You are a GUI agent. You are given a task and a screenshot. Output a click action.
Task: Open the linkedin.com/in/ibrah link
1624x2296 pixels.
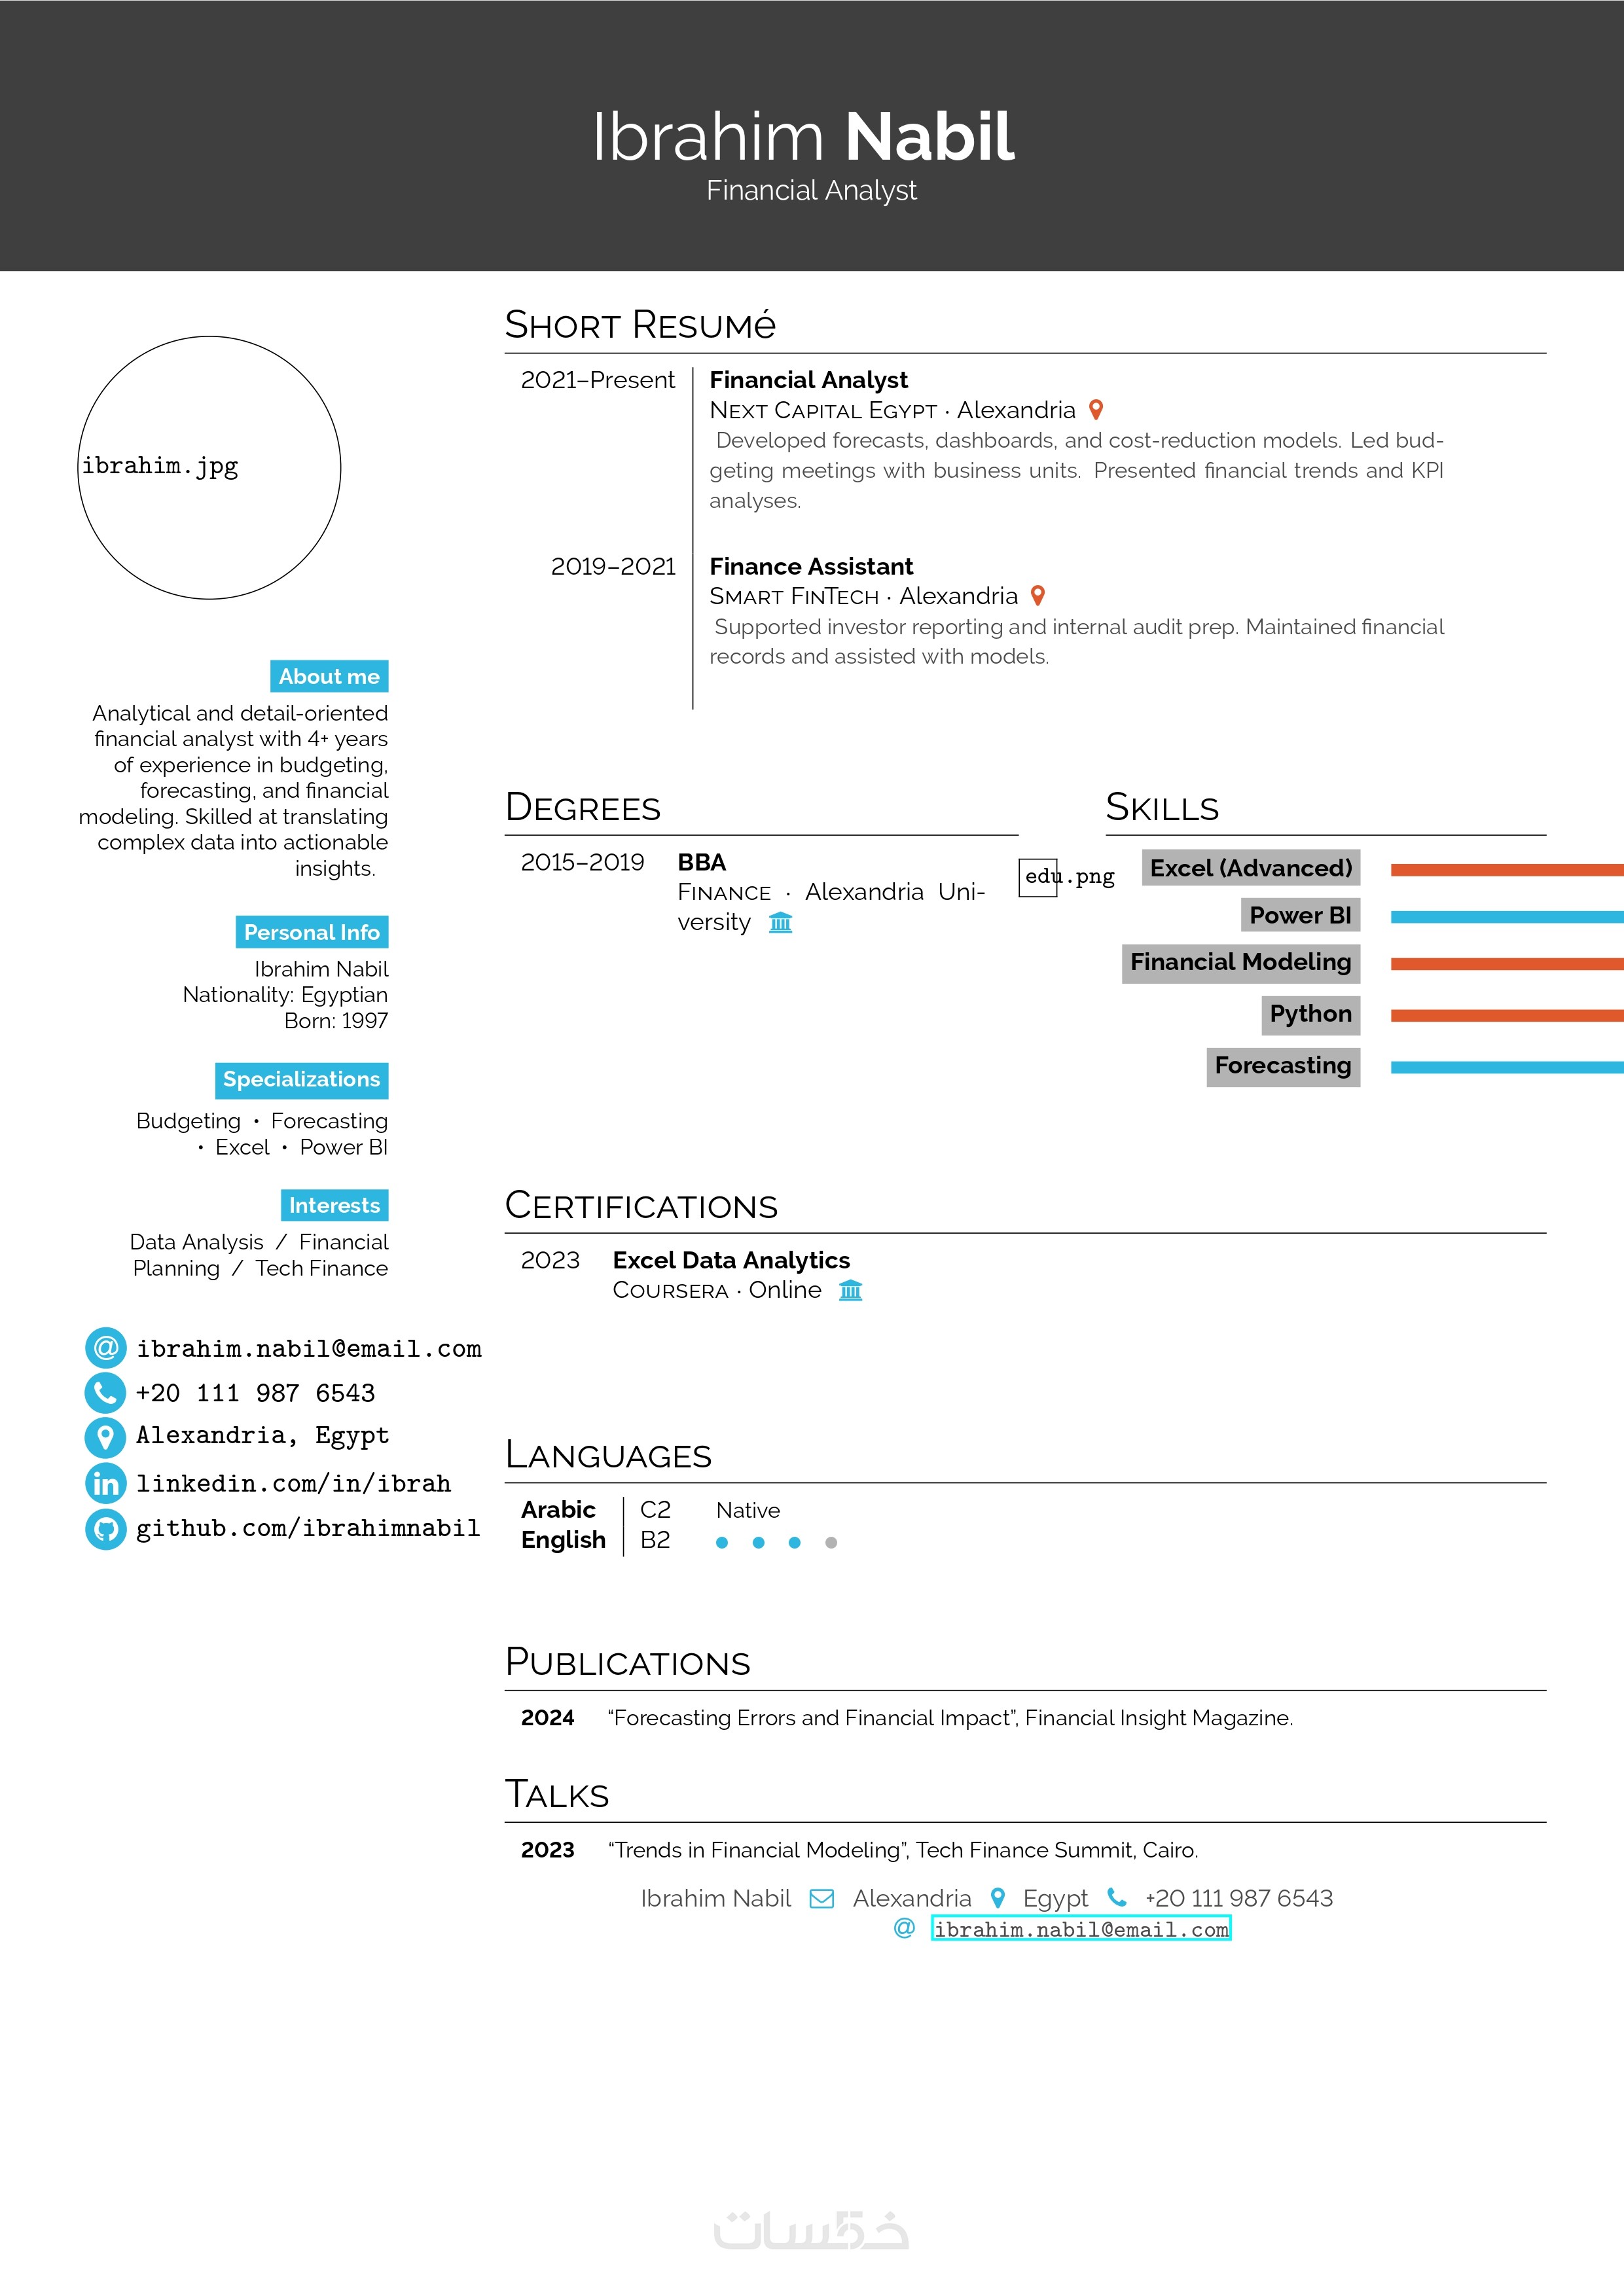[293, 1483]
